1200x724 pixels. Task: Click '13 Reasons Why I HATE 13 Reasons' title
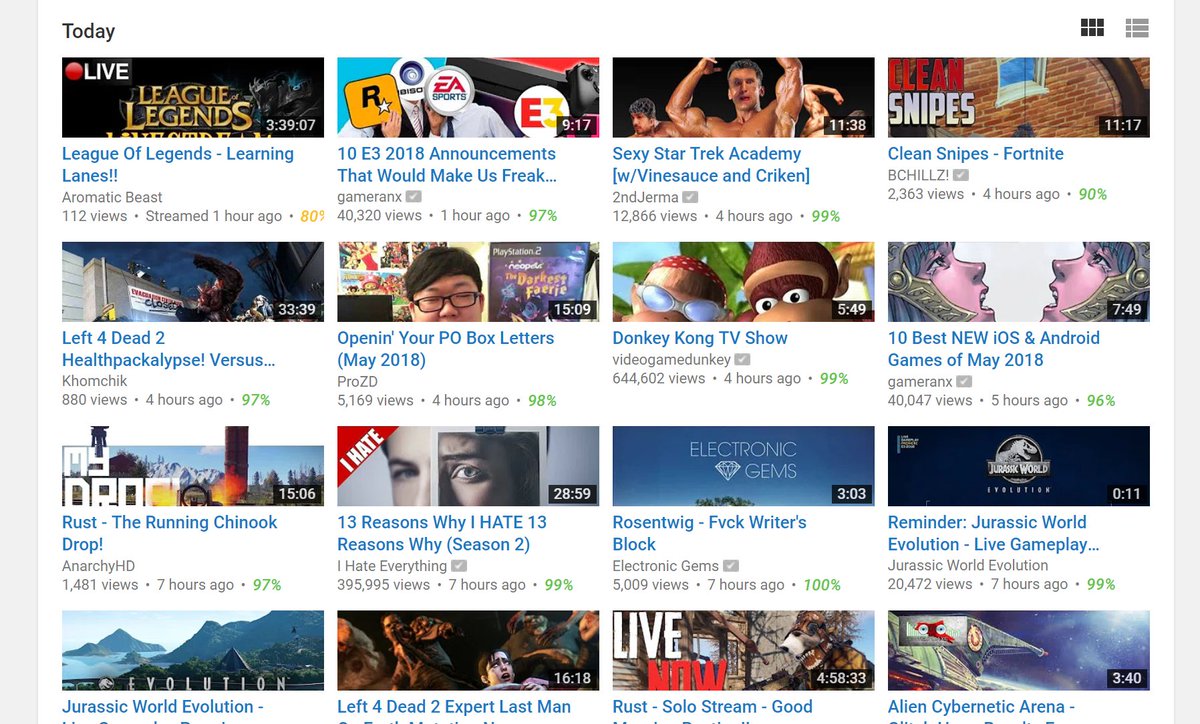coord(442,533)
